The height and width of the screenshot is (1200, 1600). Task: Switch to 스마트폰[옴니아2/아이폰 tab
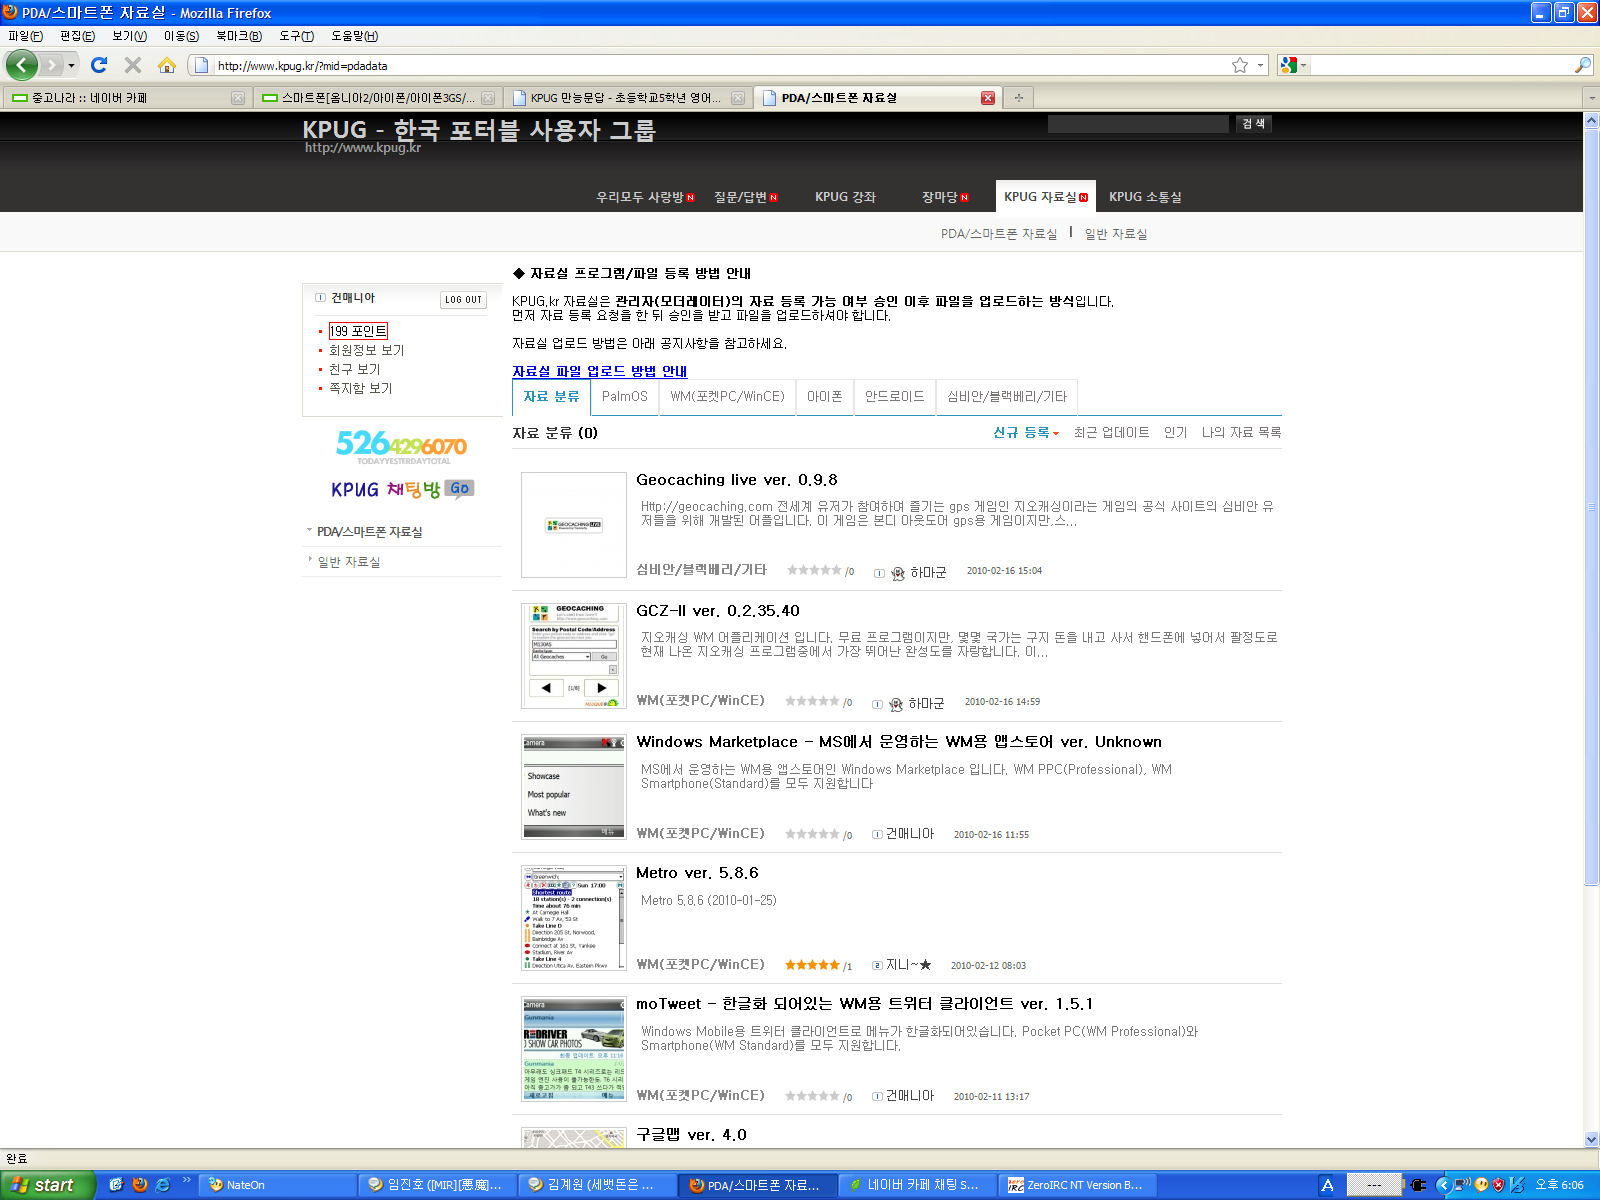(377, 98)
